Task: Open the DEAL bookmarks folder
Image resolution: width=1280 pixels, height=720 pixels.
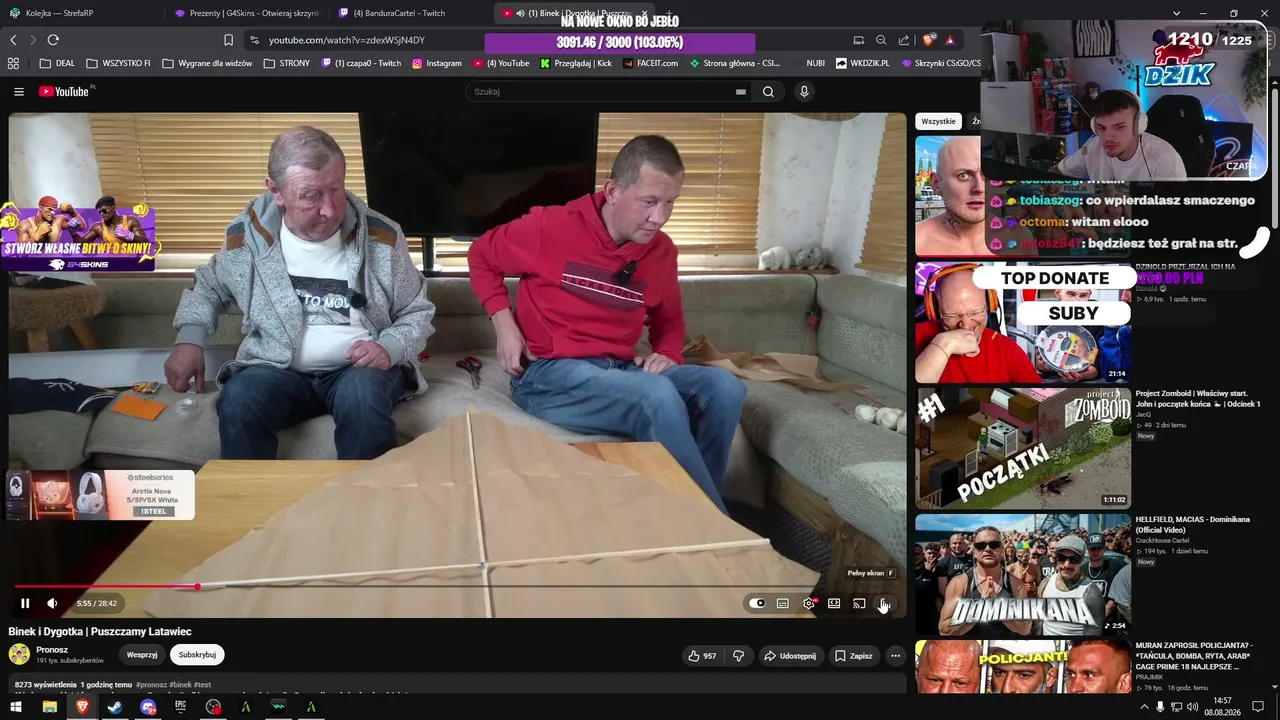Action: click(x=57, y=63)
